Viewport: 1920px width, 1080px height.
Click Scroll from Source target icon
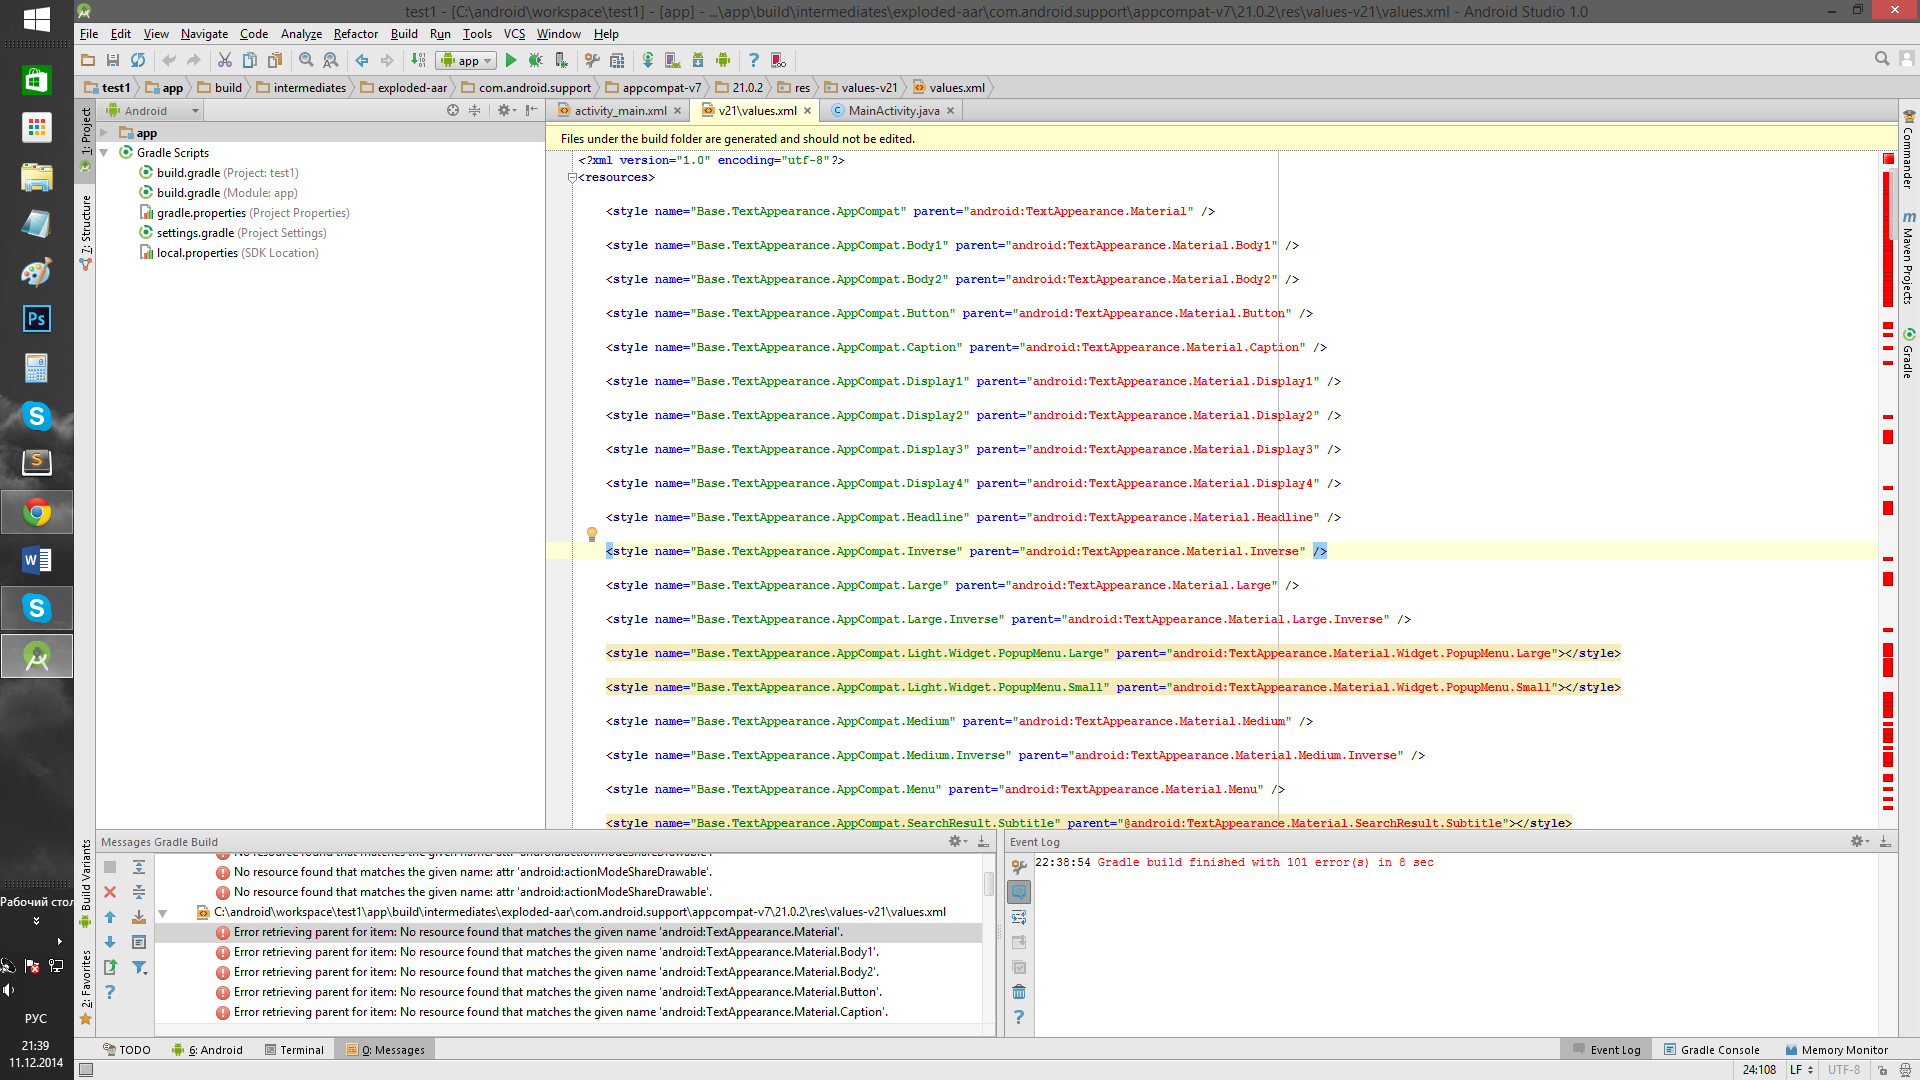[453, 111]
